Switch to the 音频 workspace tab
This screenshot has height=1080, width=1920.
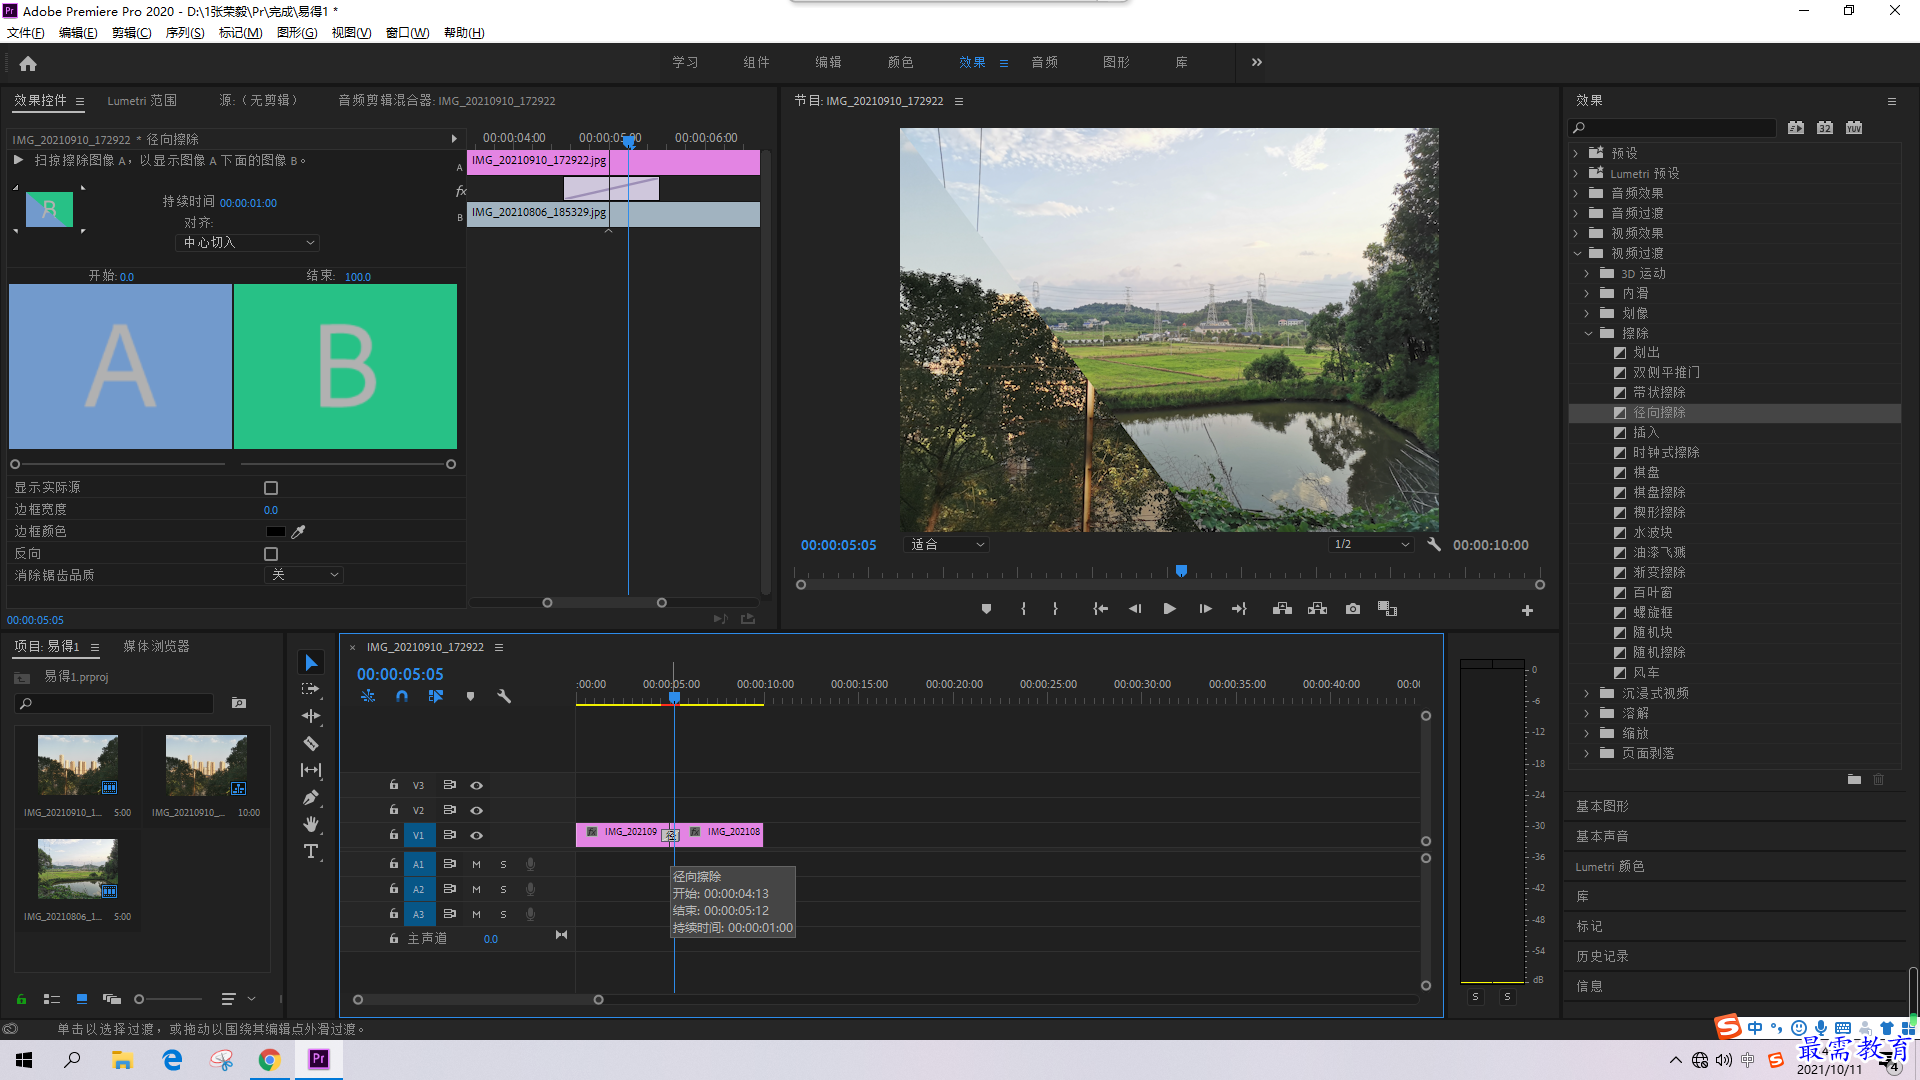pyautogui.click(x=1044, y=62)
